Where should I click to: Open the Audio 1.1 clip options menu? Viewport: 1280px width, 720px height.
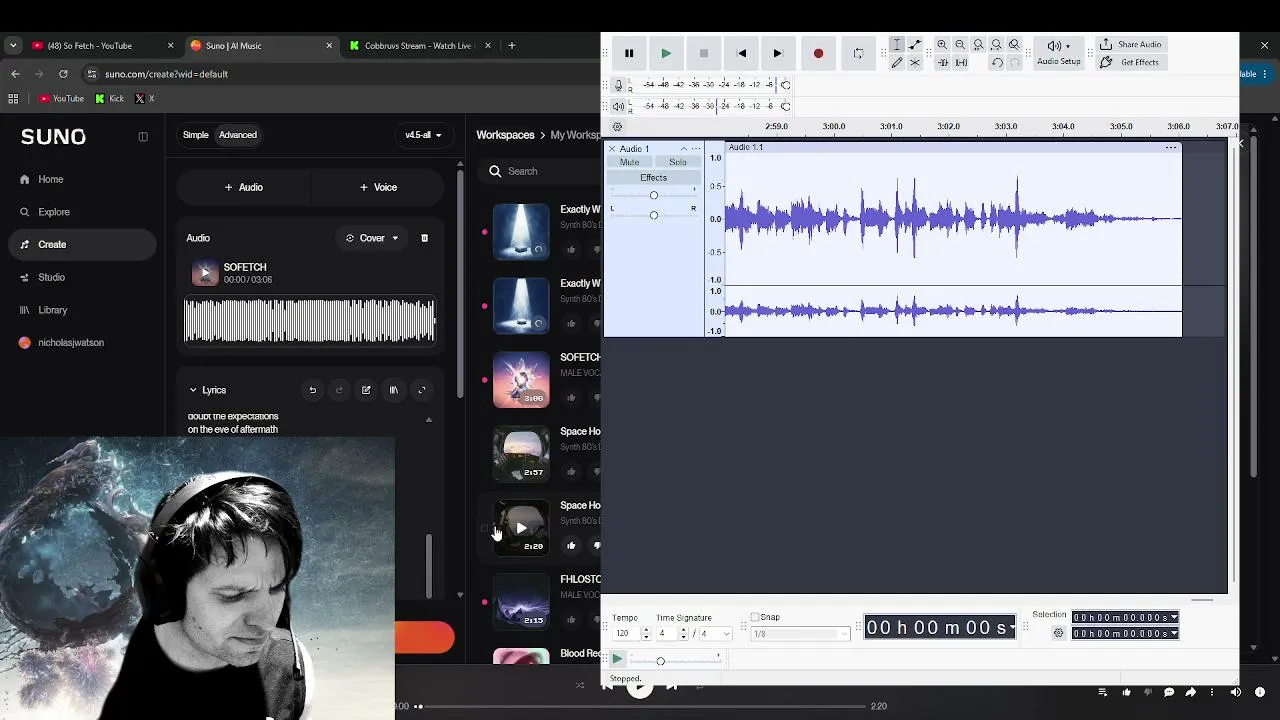tap(1170, 148)
